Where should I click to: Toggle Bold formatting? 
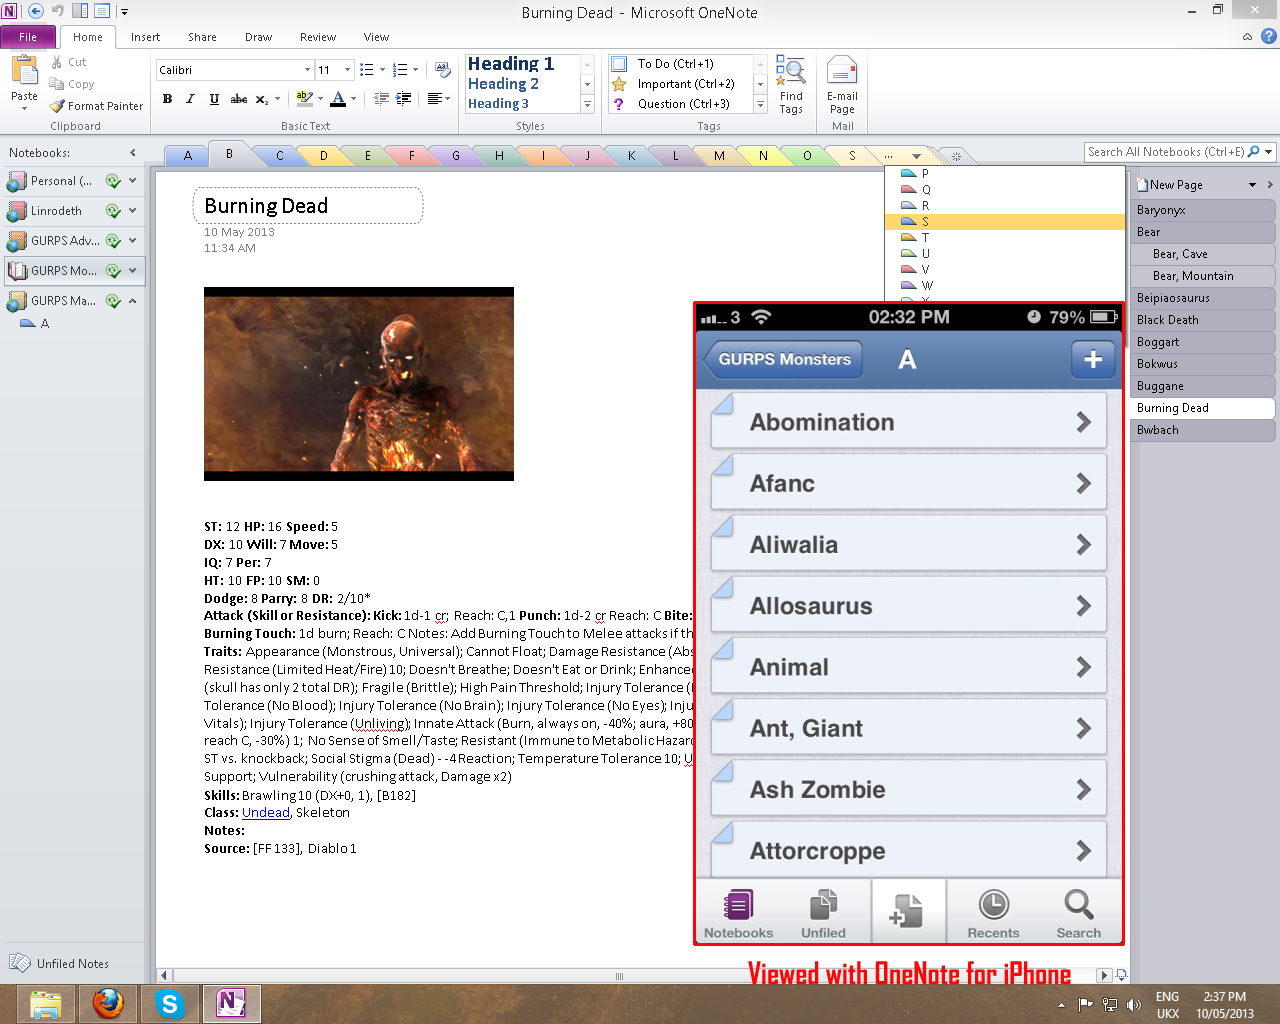click(167, 99)
